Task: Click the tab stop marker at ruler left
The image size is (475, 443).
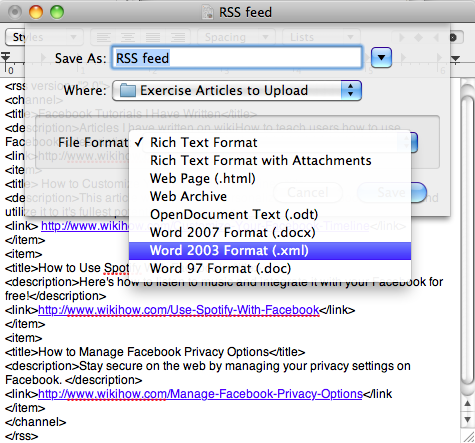Action: coord(6,57)
